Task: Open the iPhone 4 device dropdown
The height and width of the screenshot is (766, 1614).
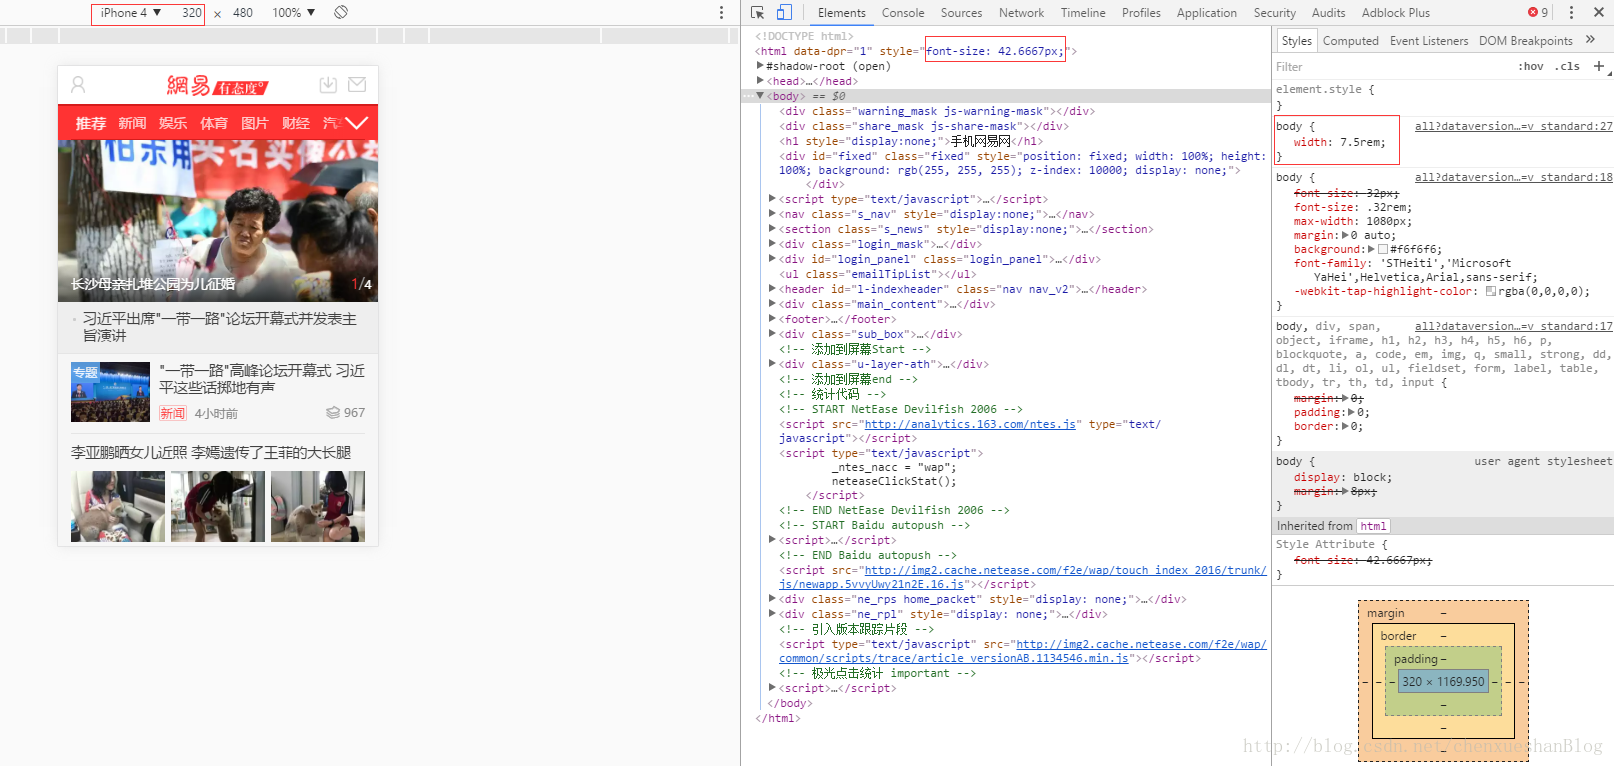Action: (x=131, y=13)
